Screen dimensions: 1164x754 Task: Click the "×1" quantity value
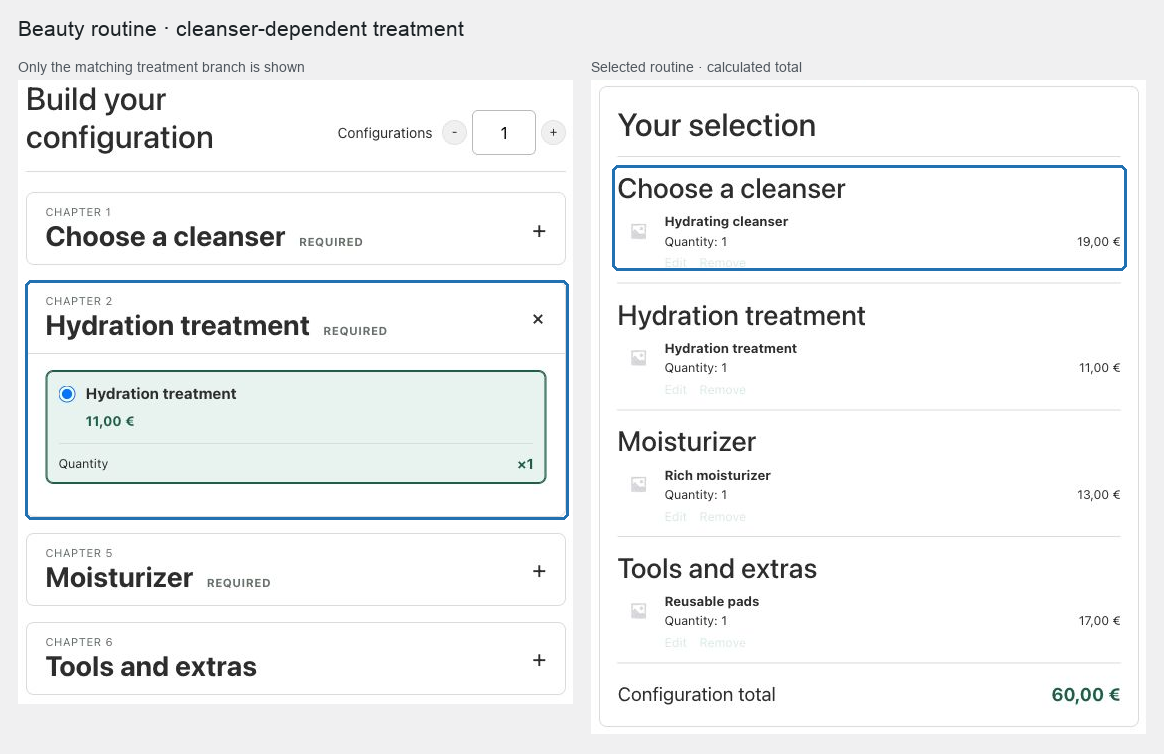point(526,465)
